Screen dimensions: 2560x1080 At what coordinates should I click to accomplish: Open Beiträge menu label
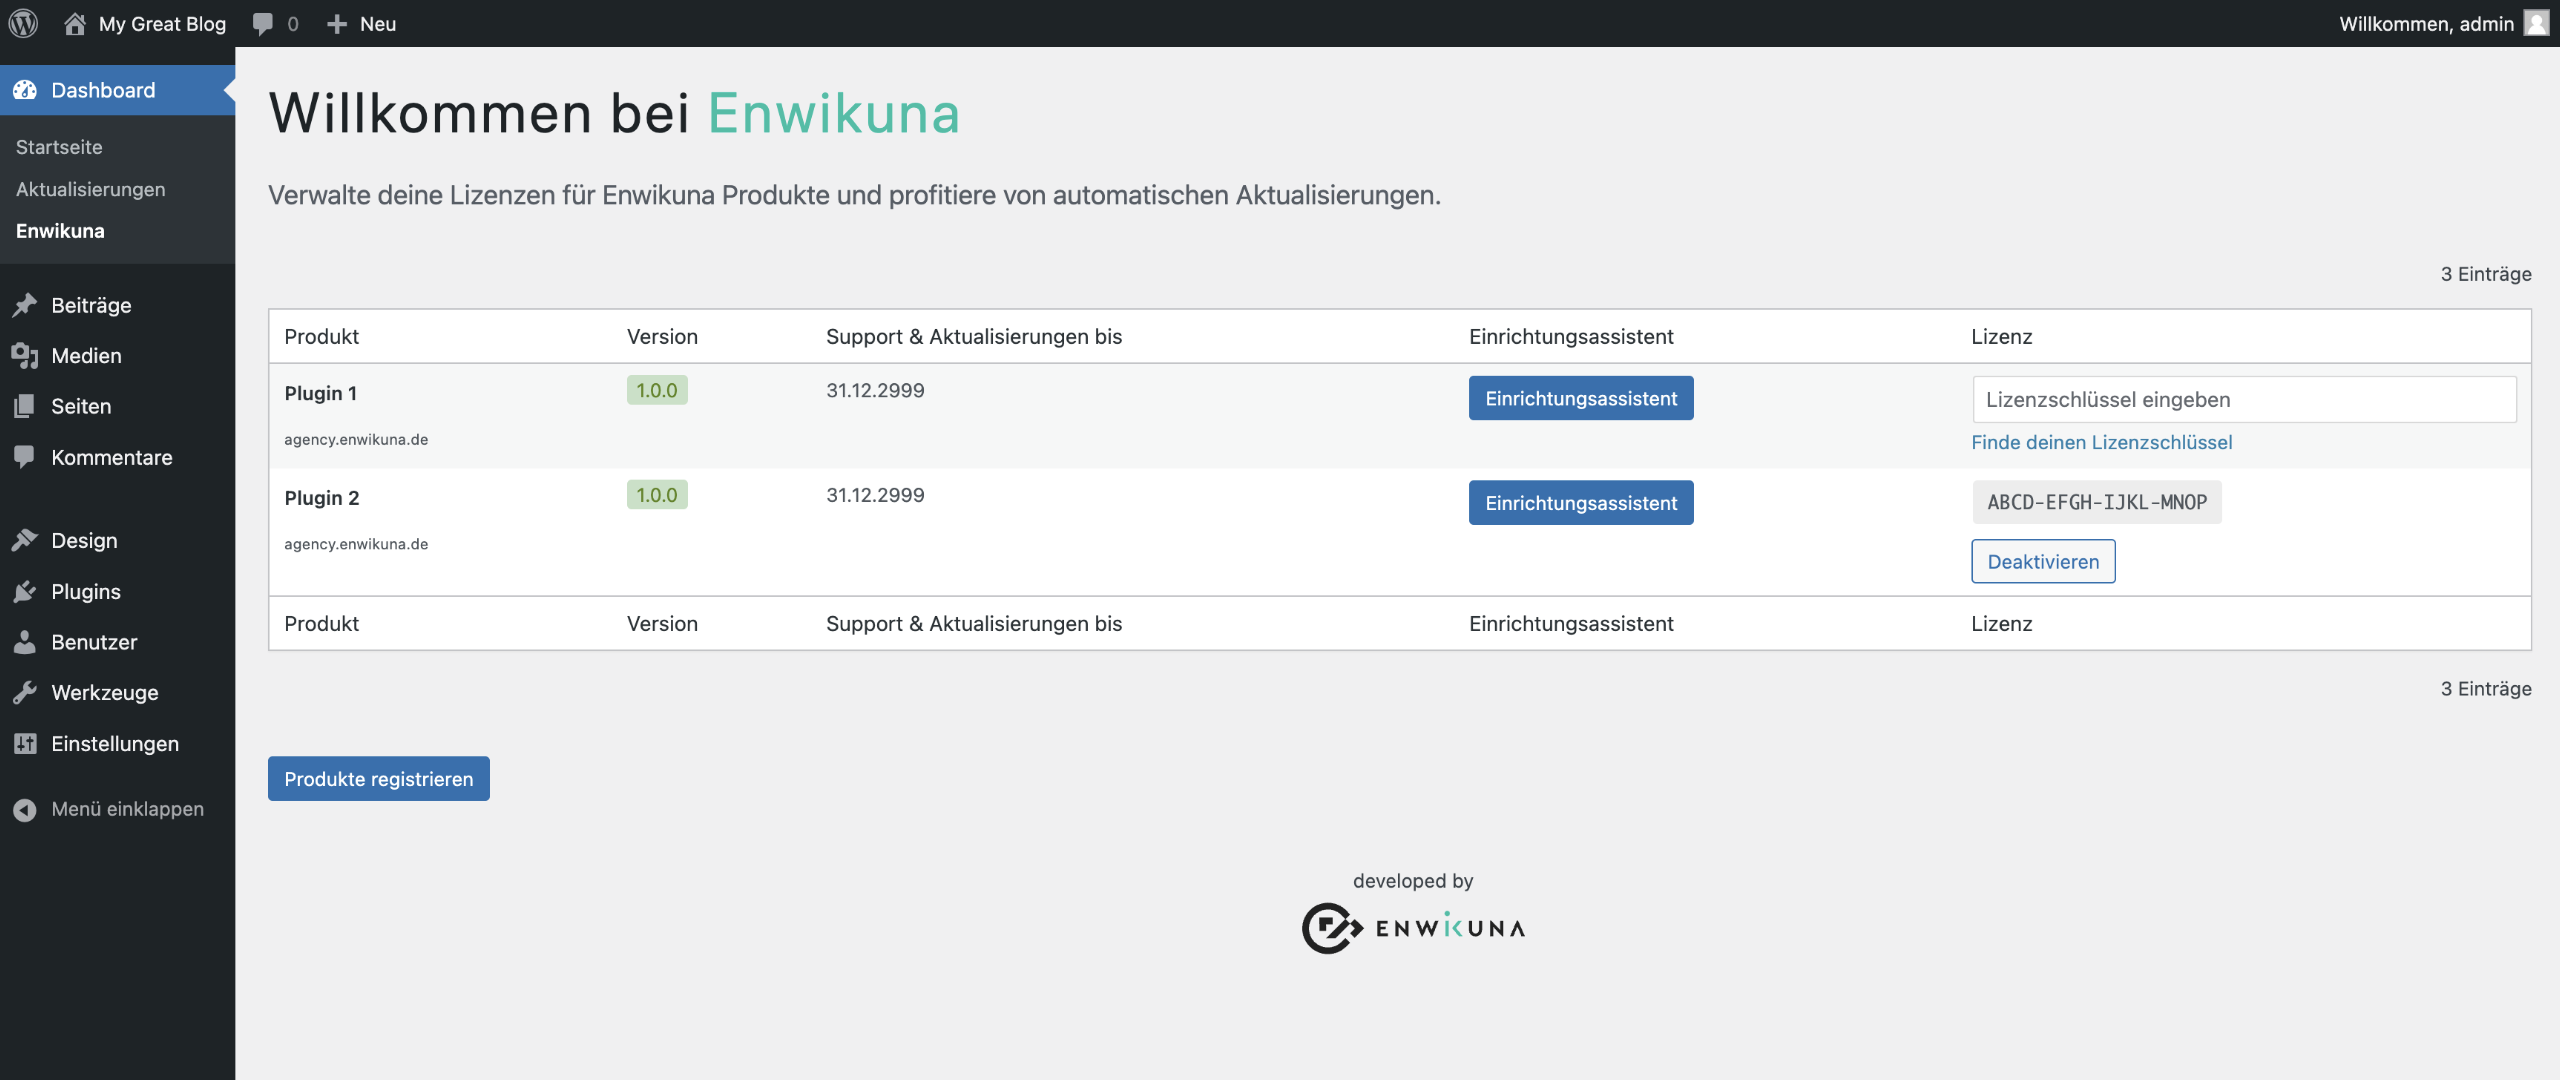click(91, 305)
